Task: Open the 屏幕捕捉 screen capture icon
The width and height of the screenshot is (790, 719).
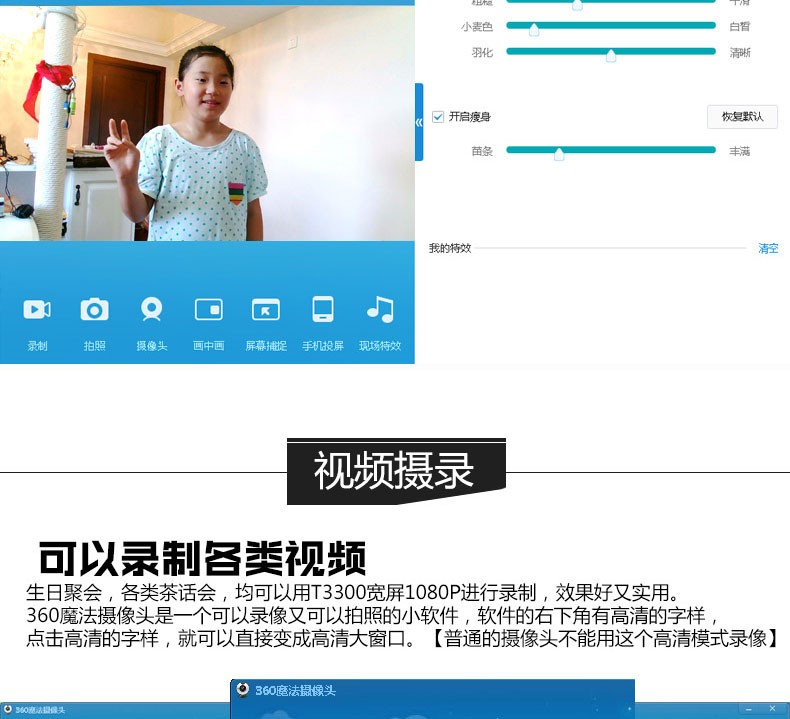Action: pyautogui.click(x=266, y=309)
